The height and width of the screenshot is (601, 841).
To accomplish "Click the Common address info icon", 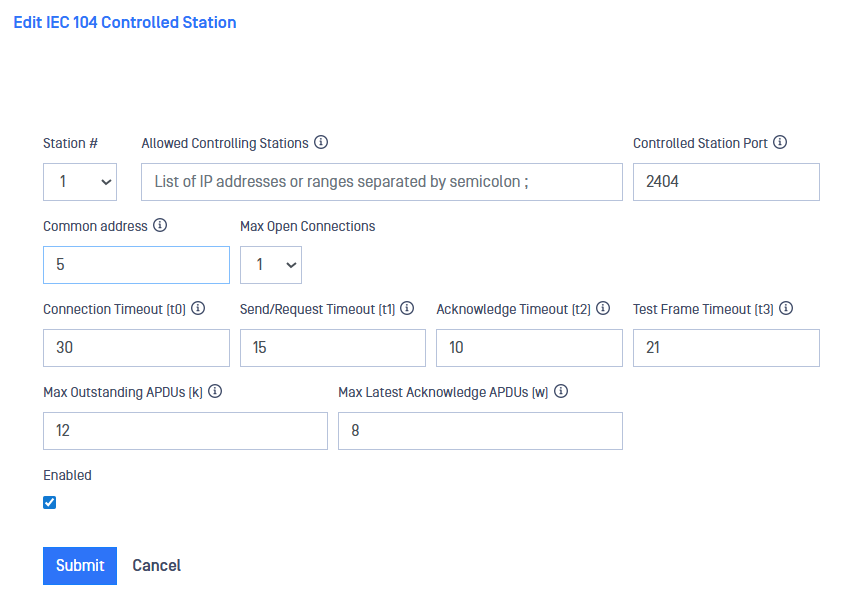I will (x=160, y=226).
